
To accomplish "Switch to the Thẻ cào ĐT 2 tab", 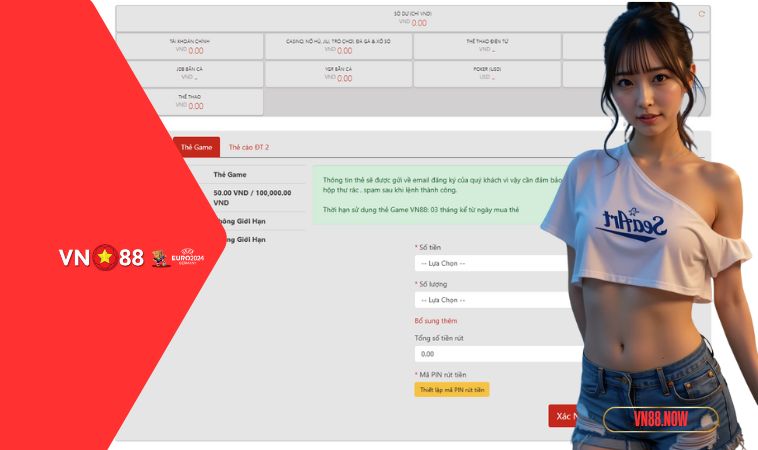I will [248, 147].
